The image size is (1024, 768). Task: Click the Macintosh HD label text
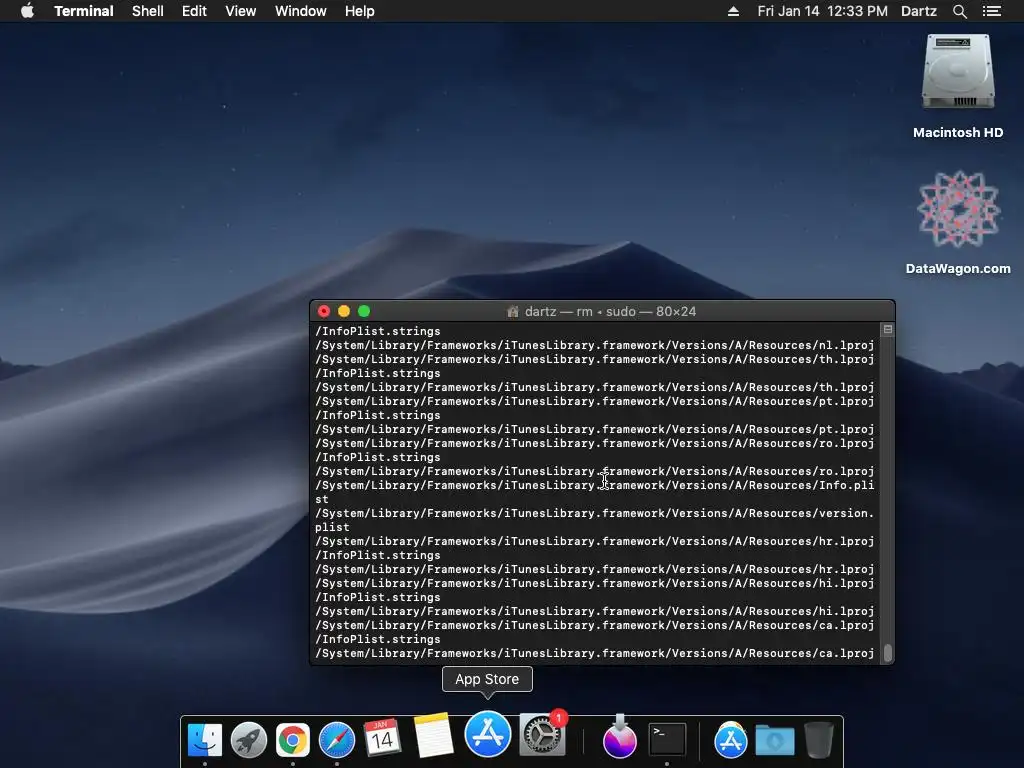pos(958,133)
